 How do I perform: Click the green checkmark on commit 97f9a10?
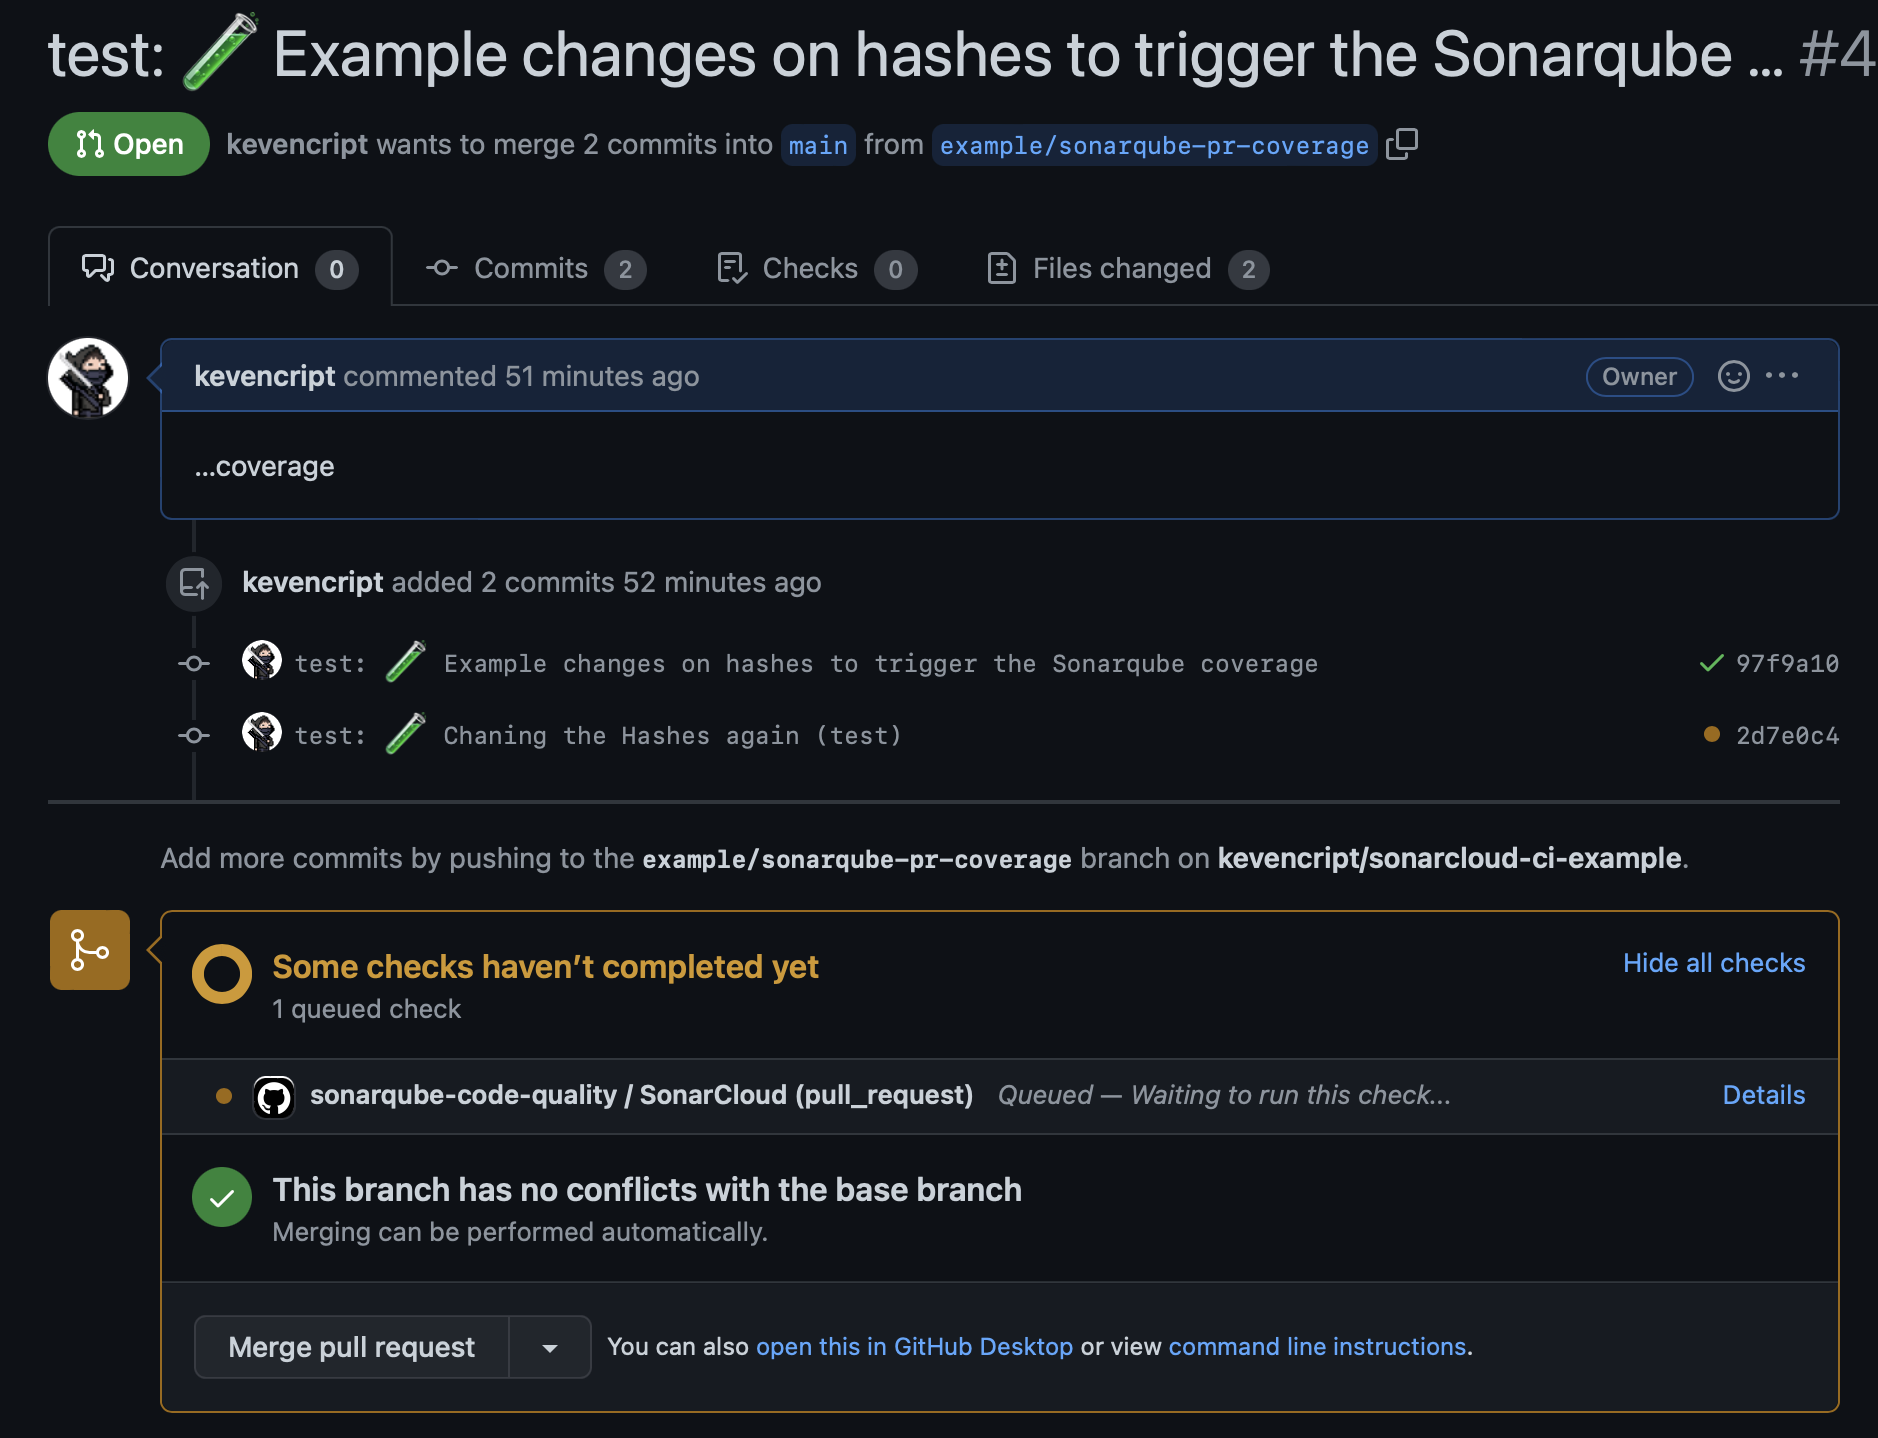(x=1711, y=663)
